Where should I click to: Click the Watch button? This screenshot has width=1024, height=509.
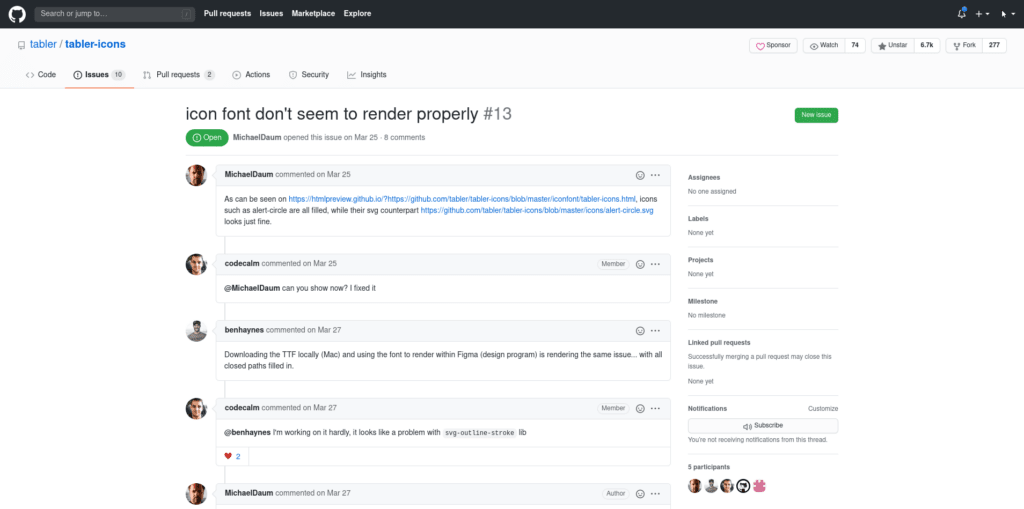click(x=824, y=46)
